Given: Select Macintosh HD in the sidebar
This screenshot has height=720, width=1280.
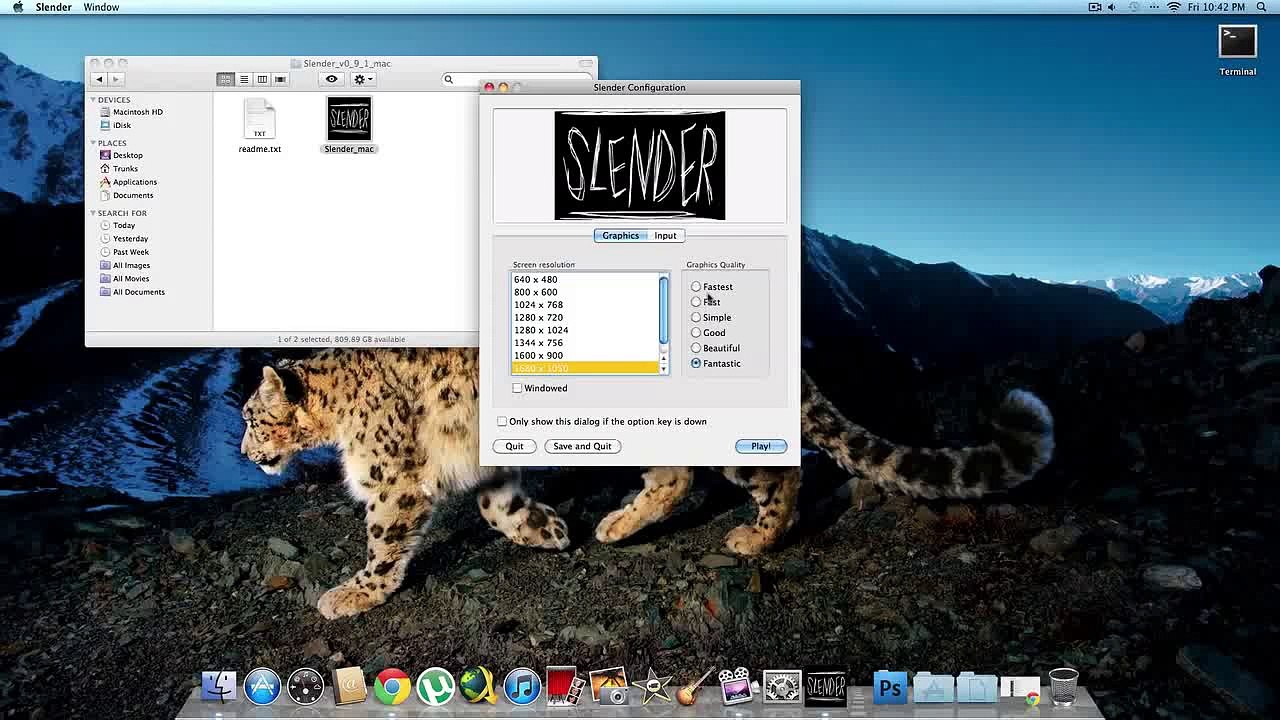Looking at the screenshot, I should pyautogui.click(x=131, y=112).
